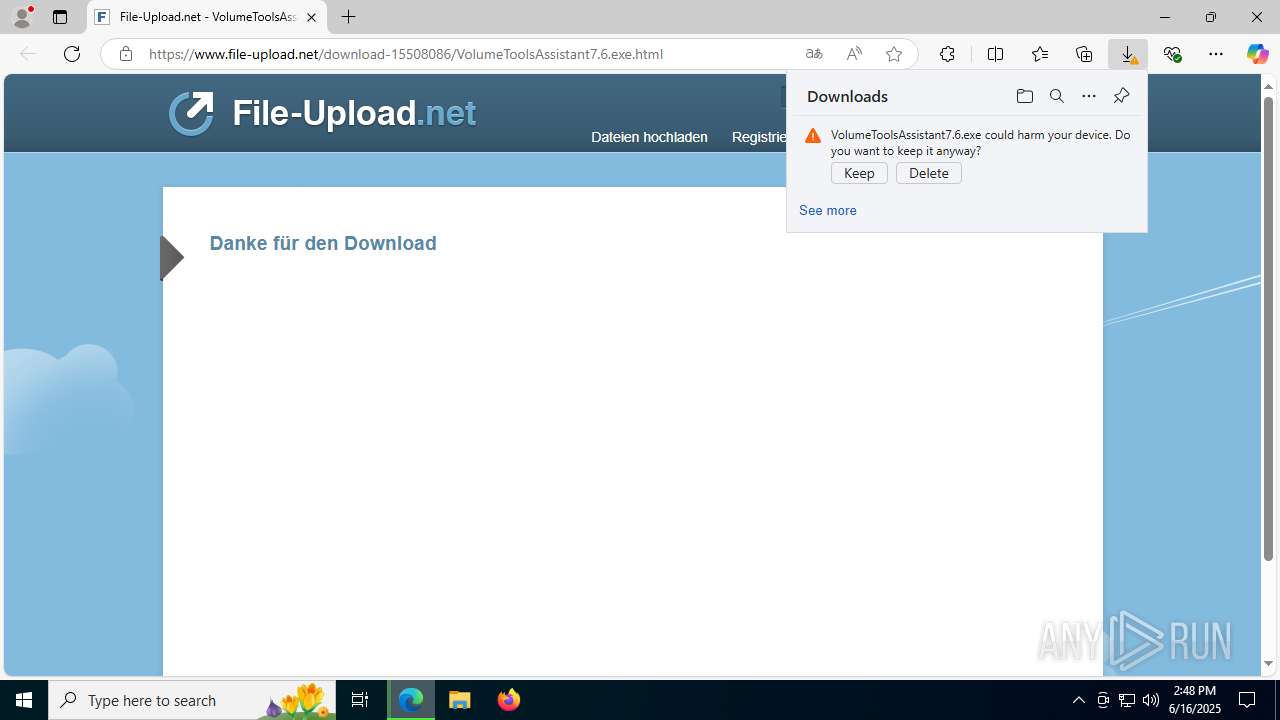Show hidden system tray icons
The height and width of the screenshot is (720, 1280).
(x=1078, y=700)
